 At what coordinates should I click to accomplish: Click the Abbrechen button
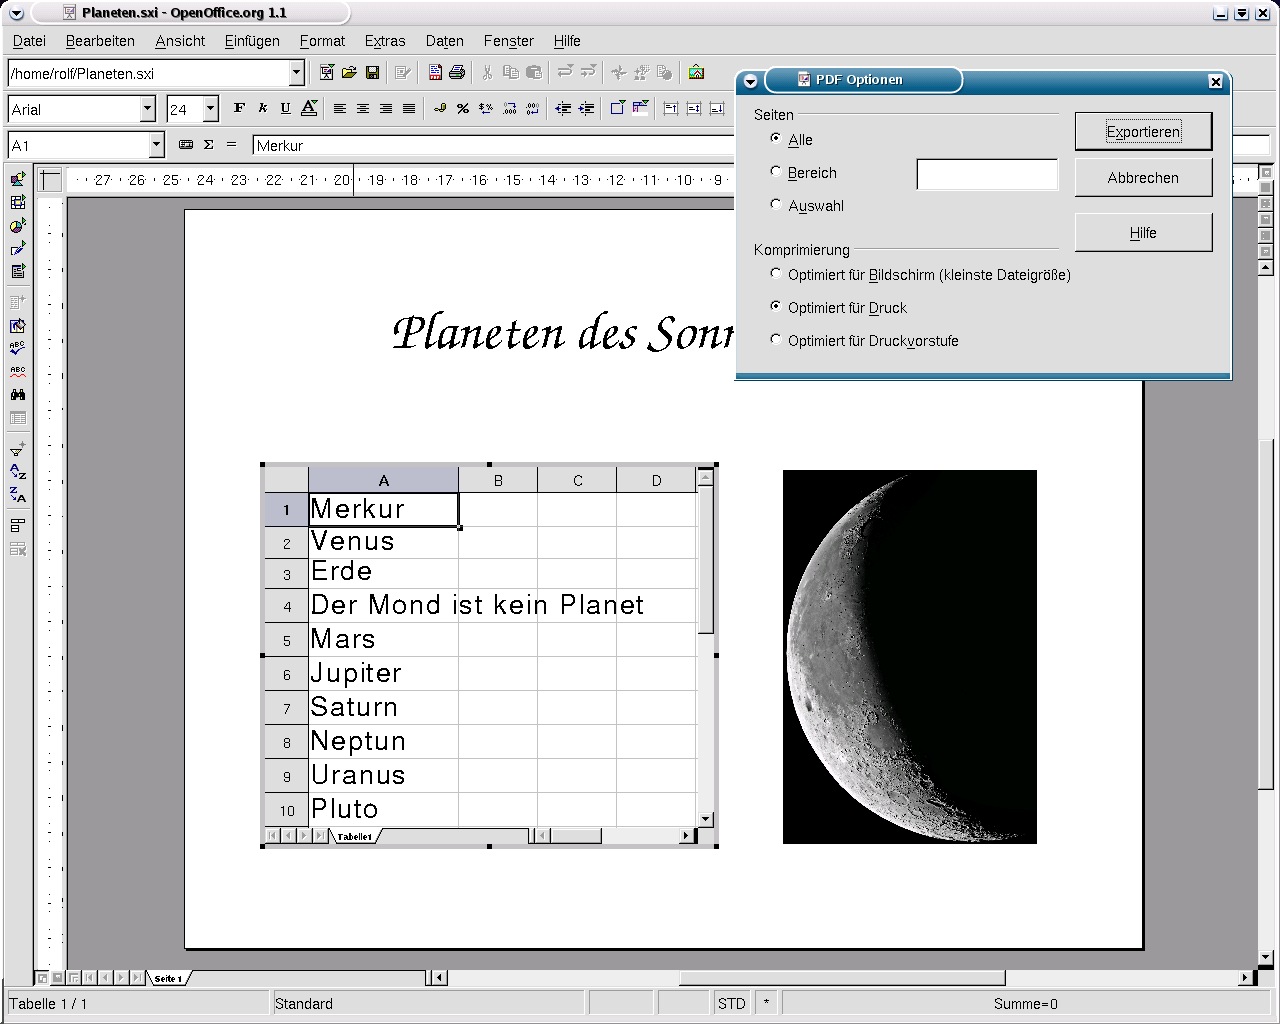tap(1143, 178)
